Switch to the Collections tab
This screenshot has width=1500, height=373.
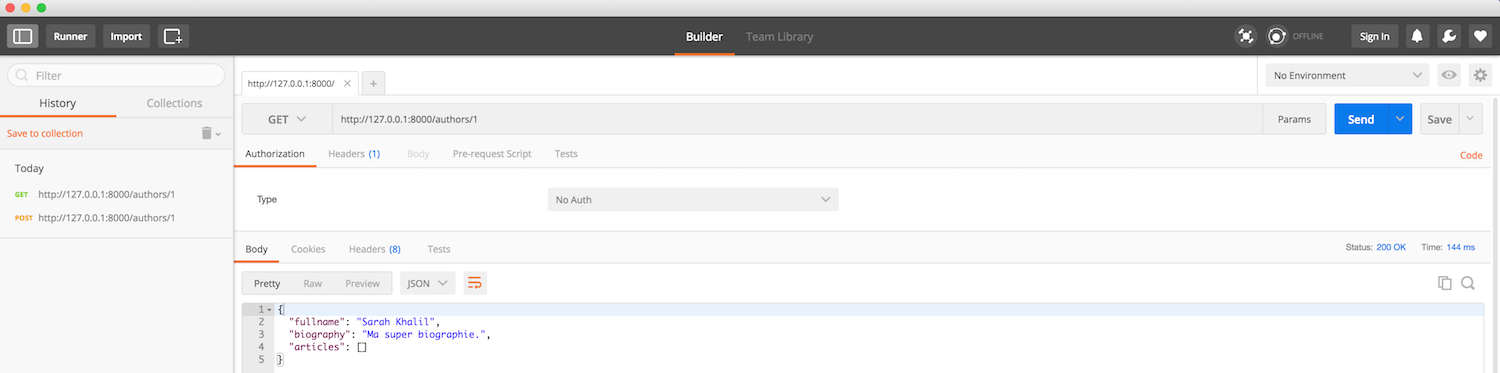tap(174, 103)
